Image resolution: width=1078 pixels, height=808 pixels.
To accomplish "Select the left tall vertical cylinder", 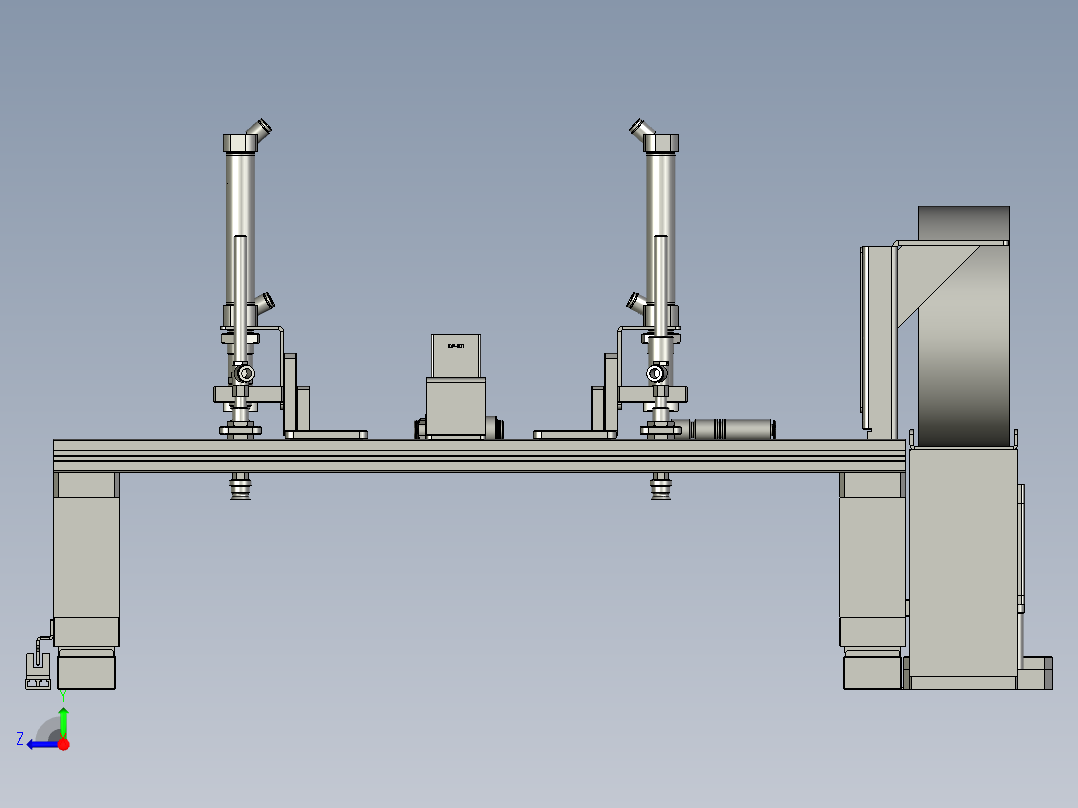I will [240, 230].
